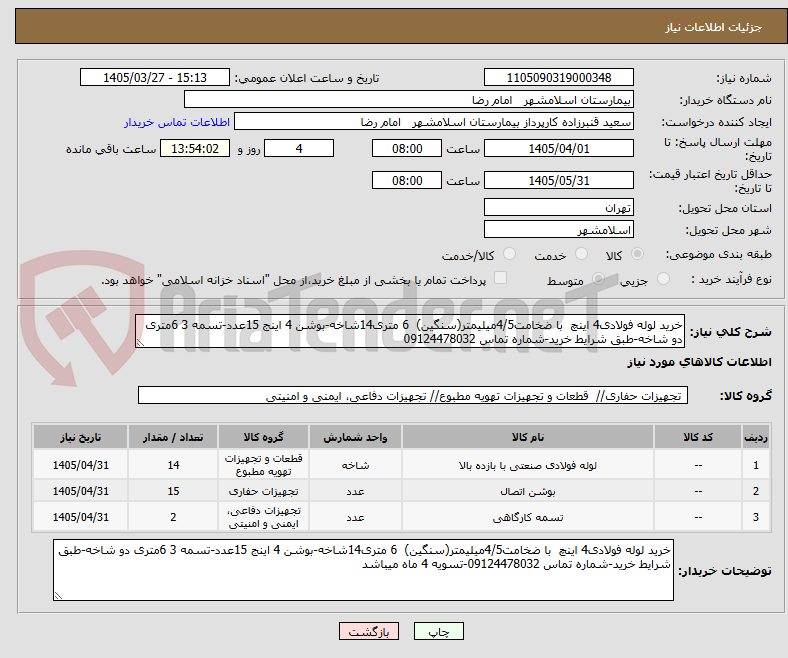The height and width of the screenshot is (658, 788).
Task: Click the resize handle of need description box
Action: point(140,343)
